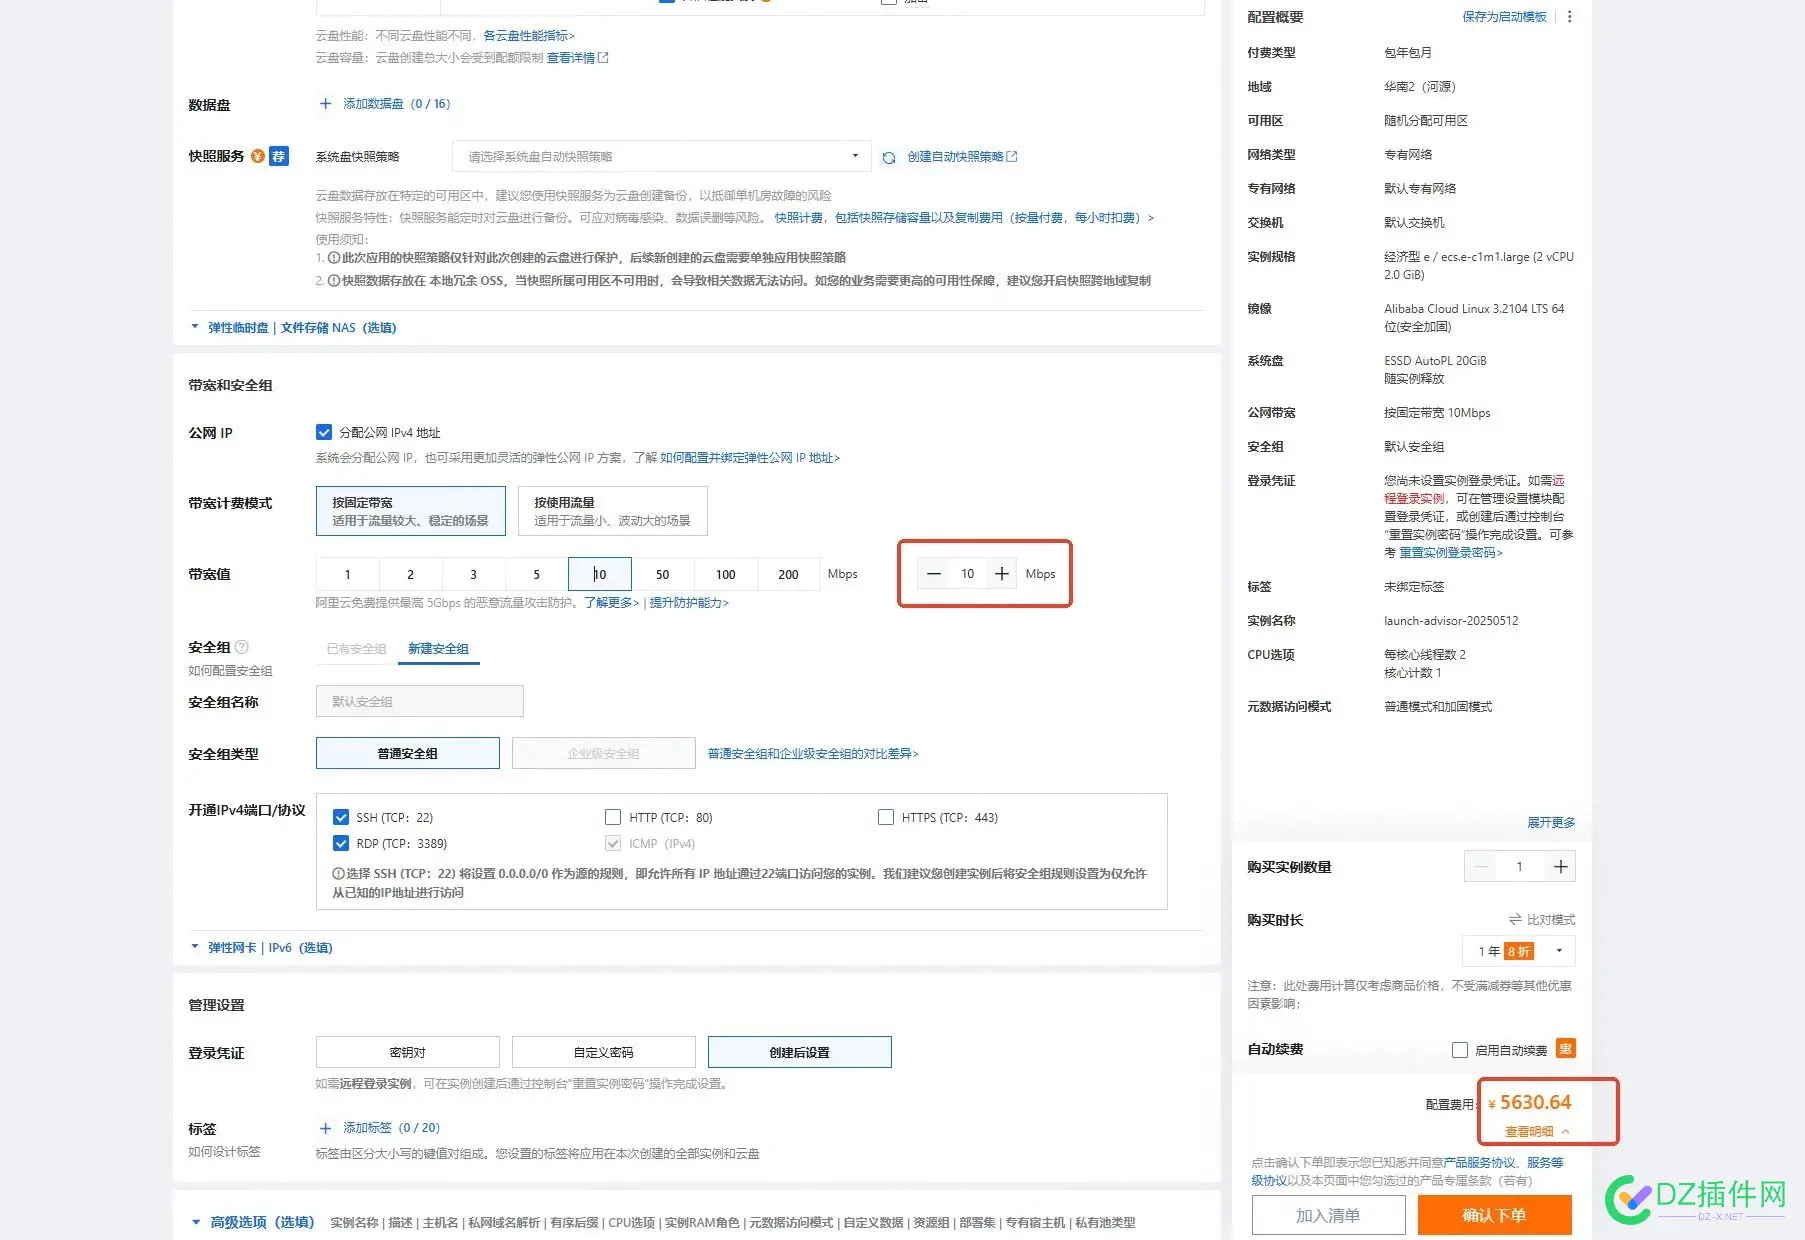Select the 按使用流量 bandwidth billing mode
Screen dimensions: 1805x1240
(x=611, y=511)
